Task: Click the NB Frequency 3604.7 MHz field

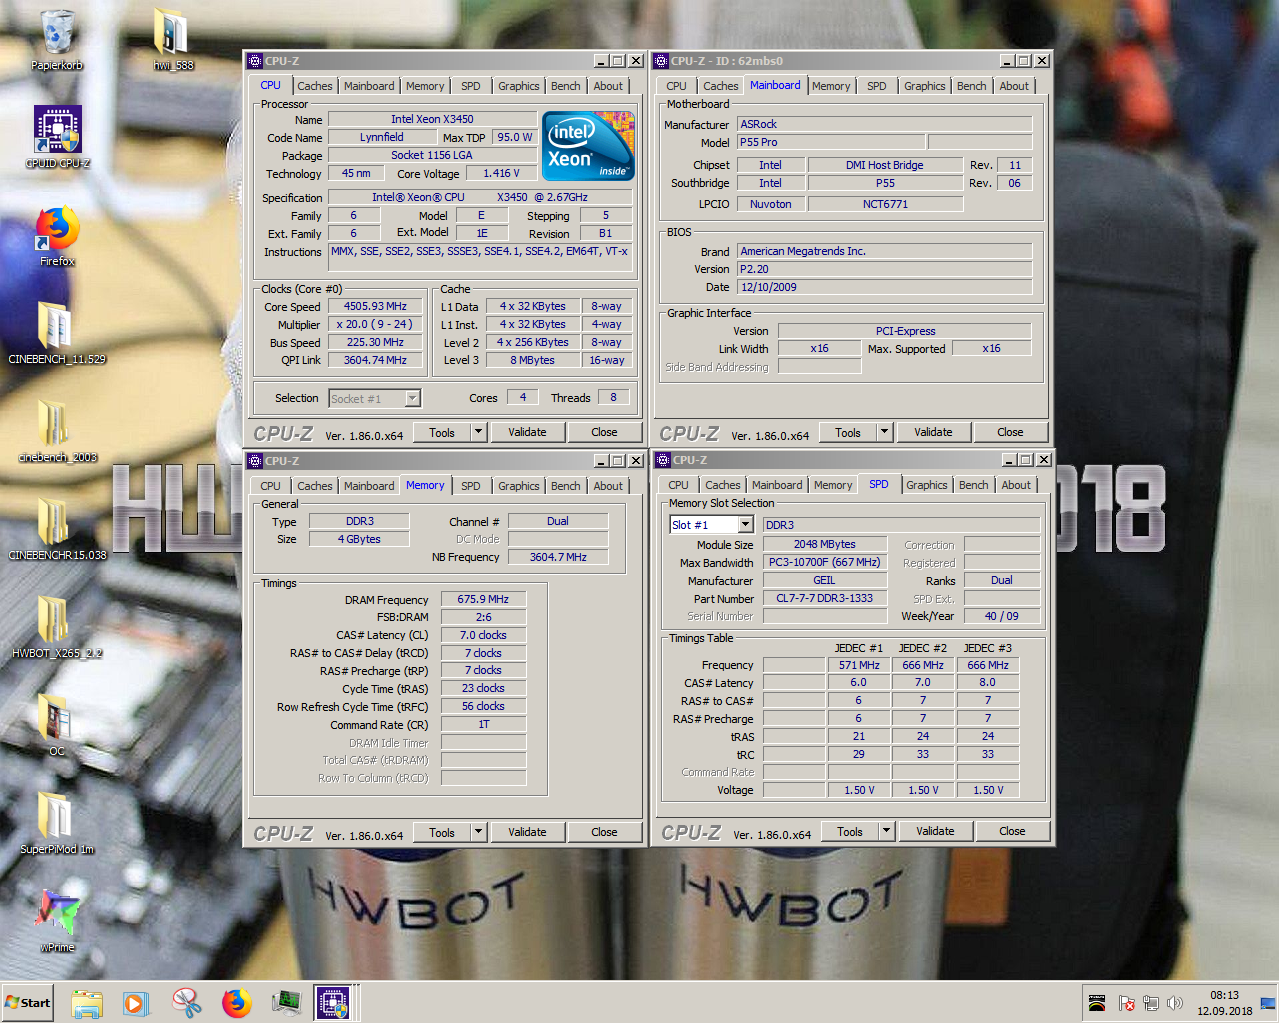Action: coord(558,557)
